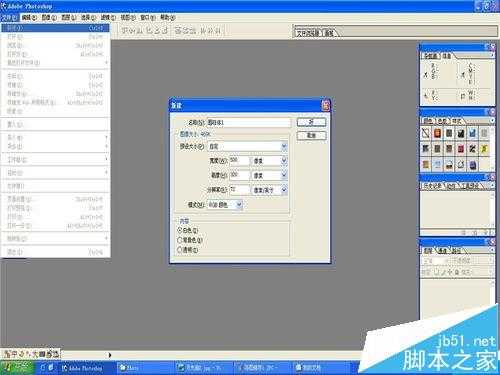This screenshot has width=500, height=375.
Task: Switch to the 历史记录 History tab
Action: (432, 186)
